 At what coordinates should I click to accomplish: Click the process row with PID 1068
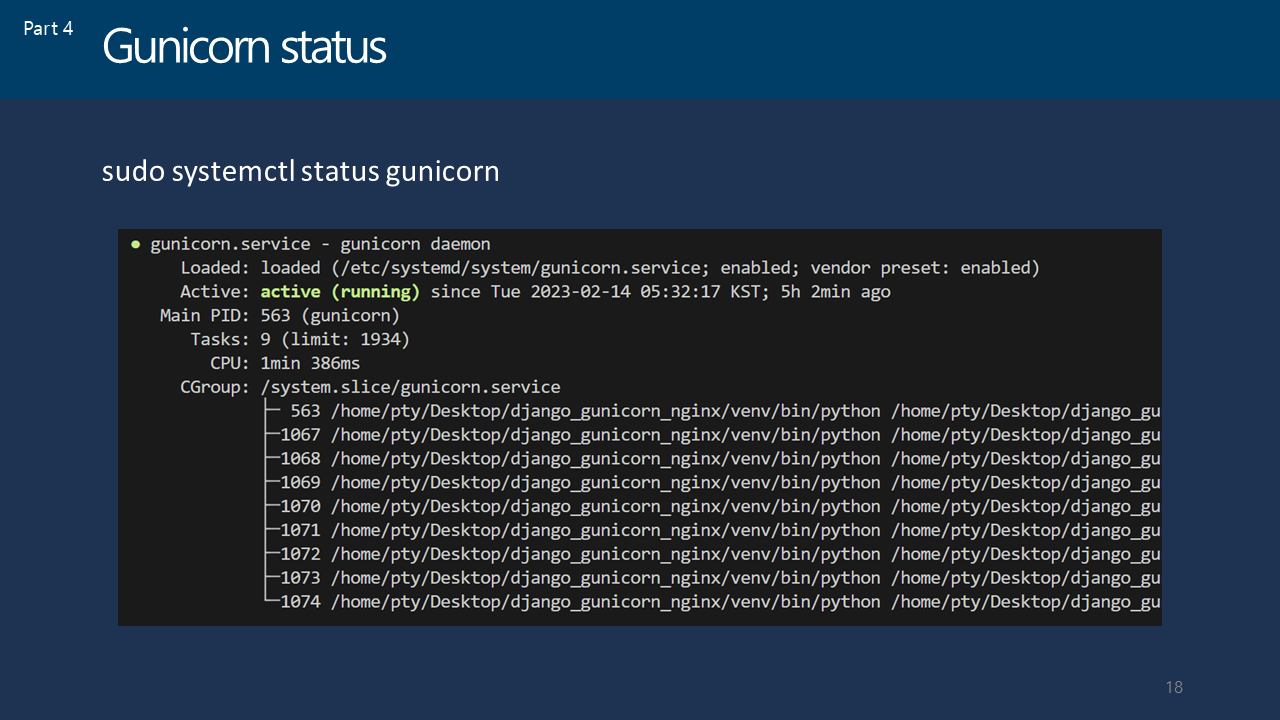pyautogui.click(x=713, y=459)
